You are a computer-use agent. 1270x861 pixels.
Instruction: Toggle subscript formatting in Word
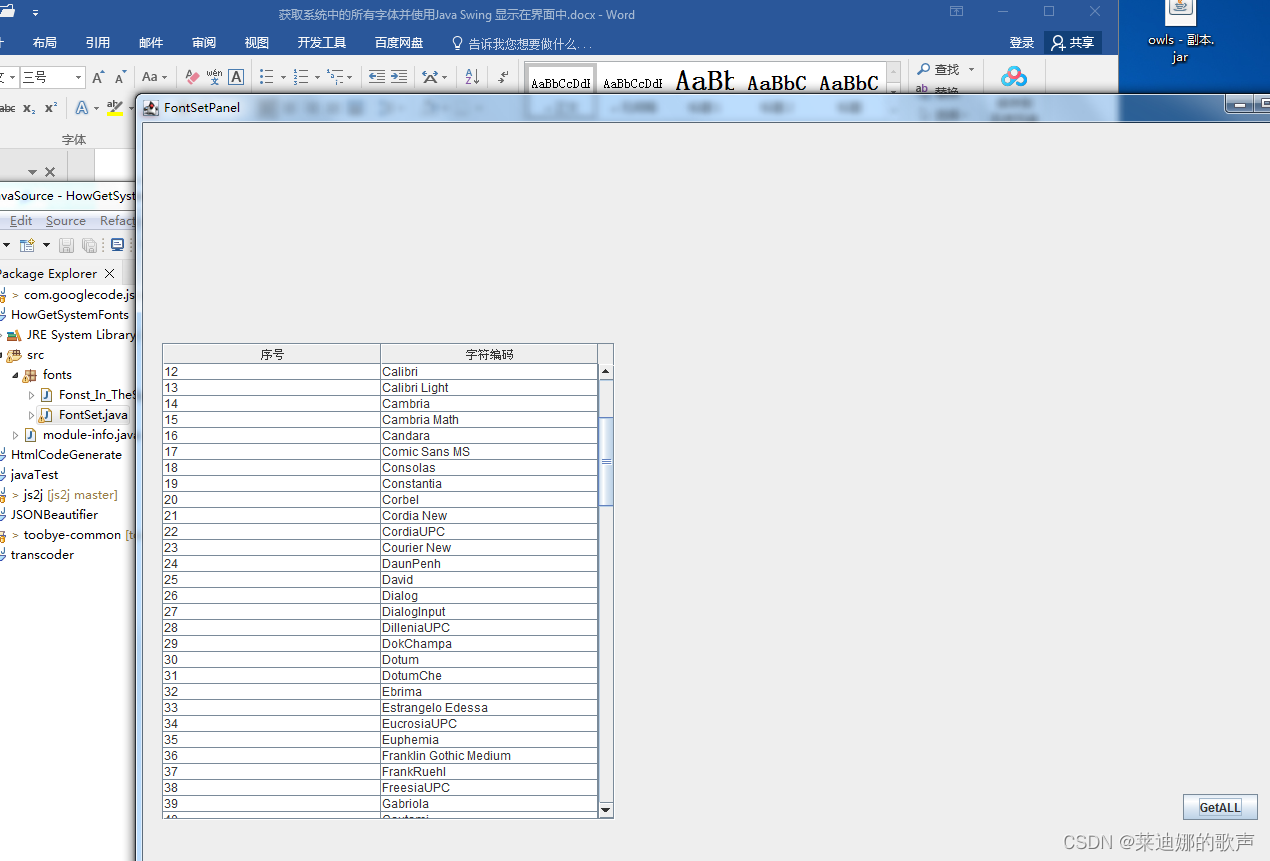pos(29,108)
